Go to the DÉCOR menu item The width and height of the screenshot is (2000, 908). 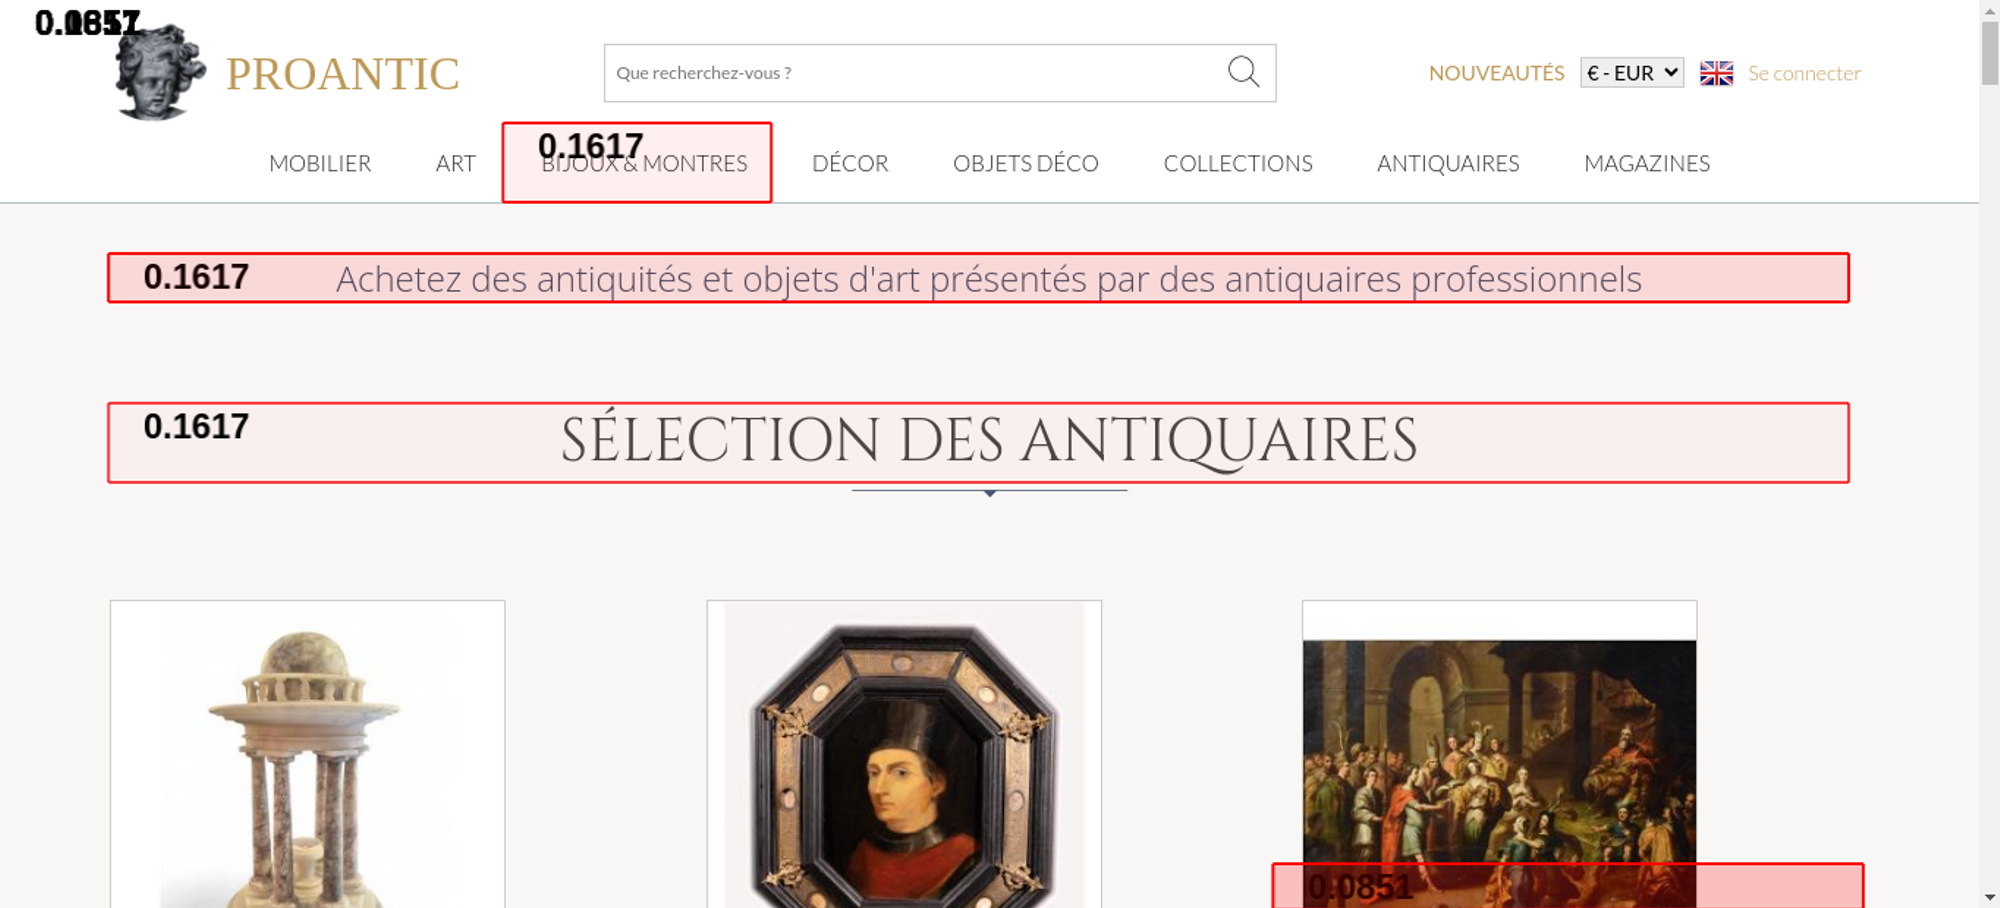[850, 163]
